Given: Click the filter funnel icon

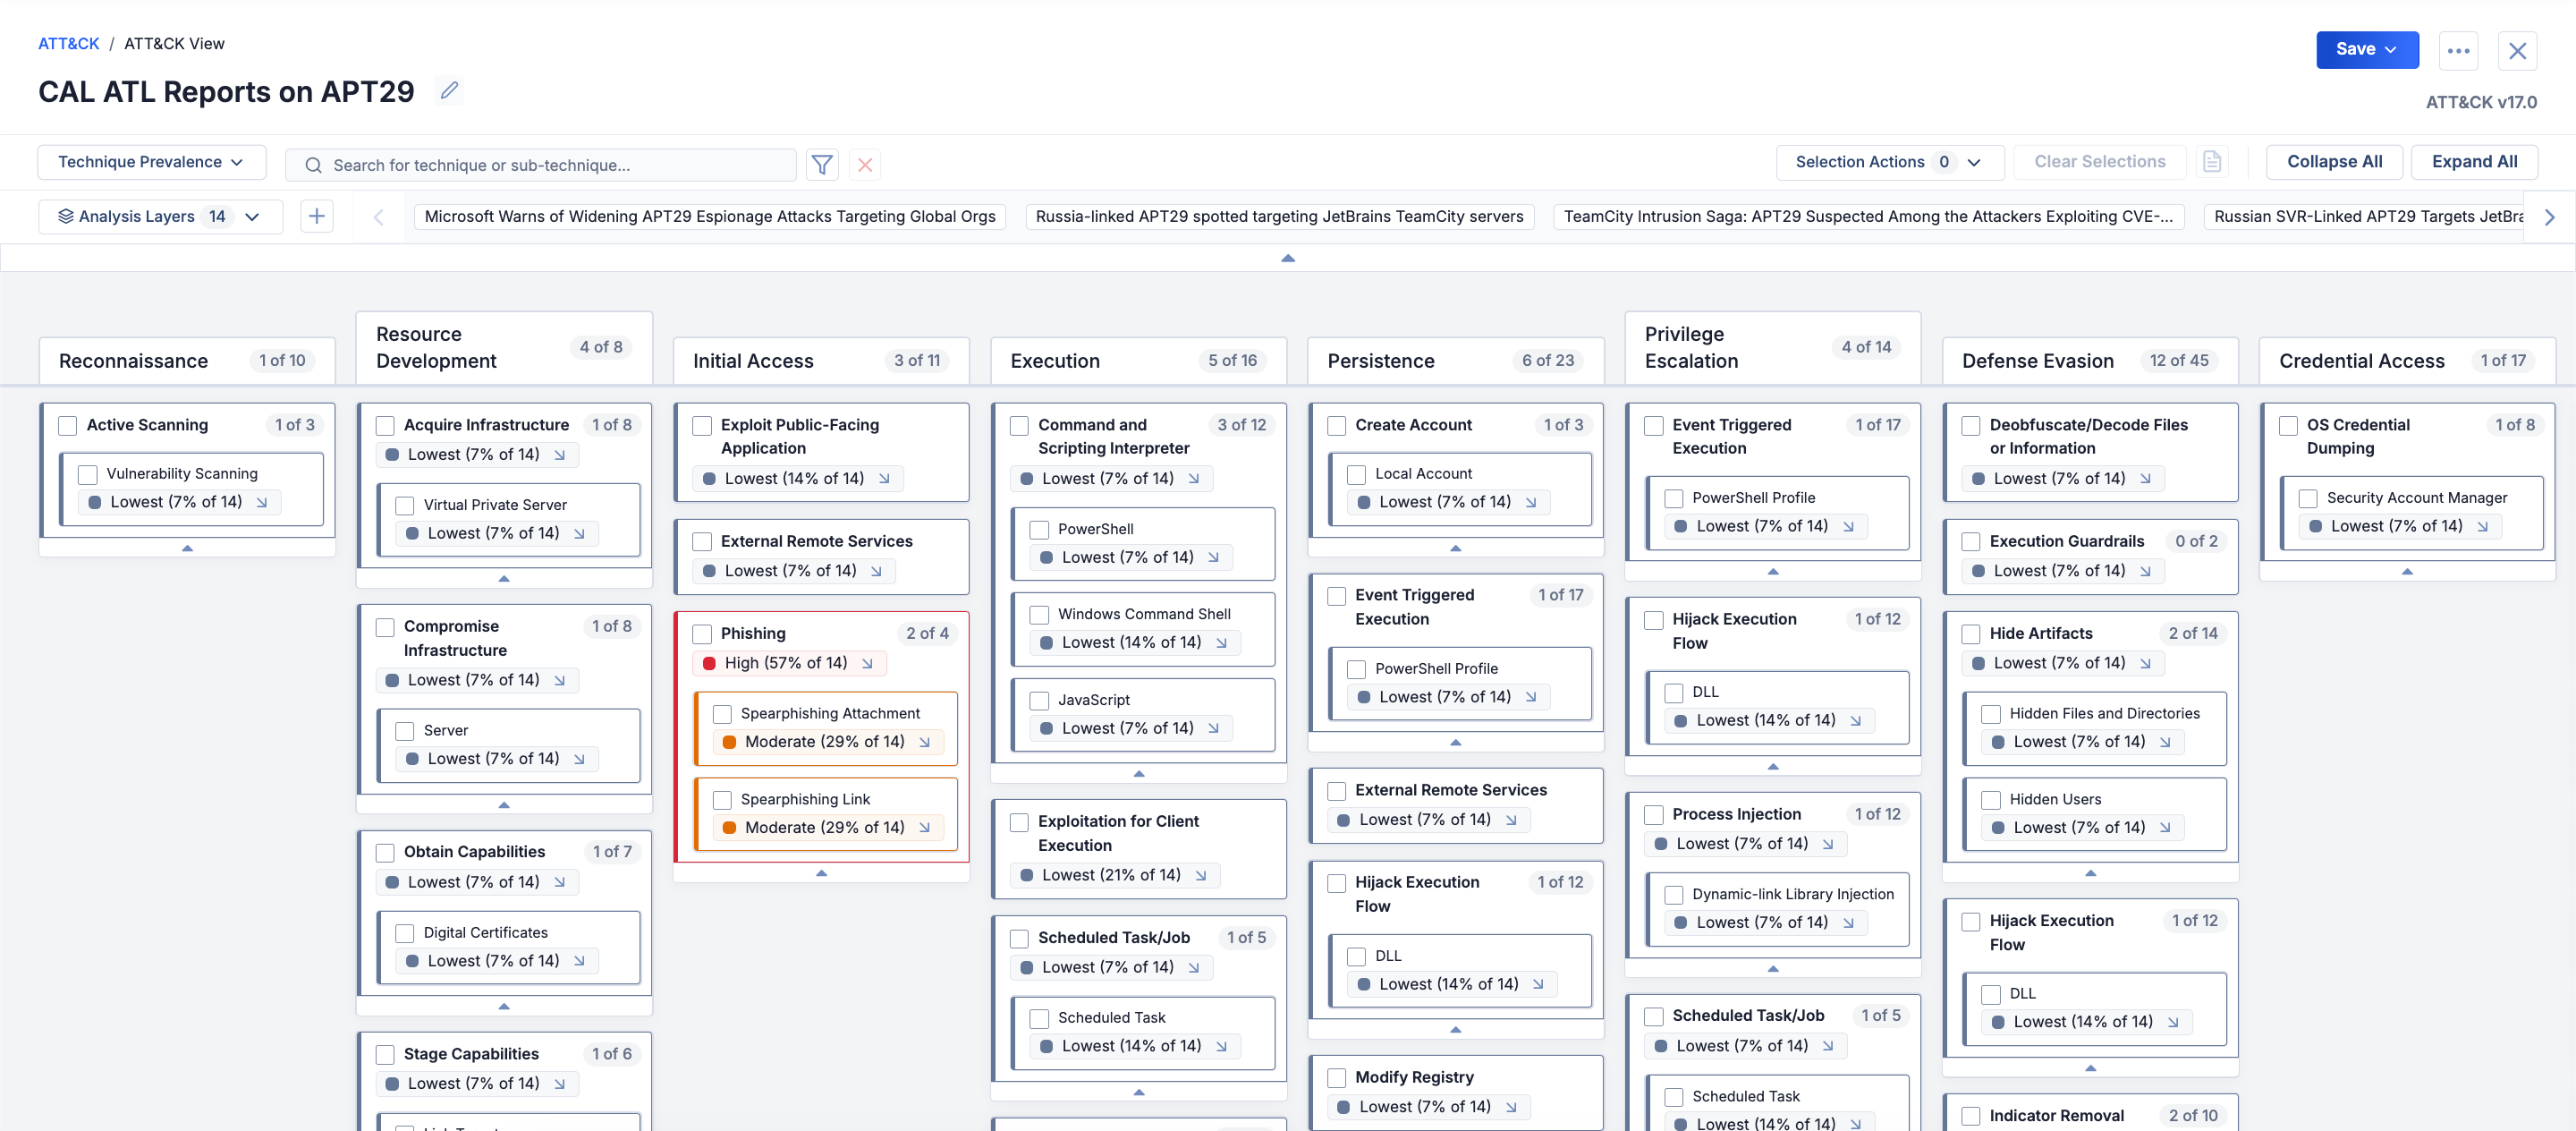Looking at the screenshot, I should [821, 164].
